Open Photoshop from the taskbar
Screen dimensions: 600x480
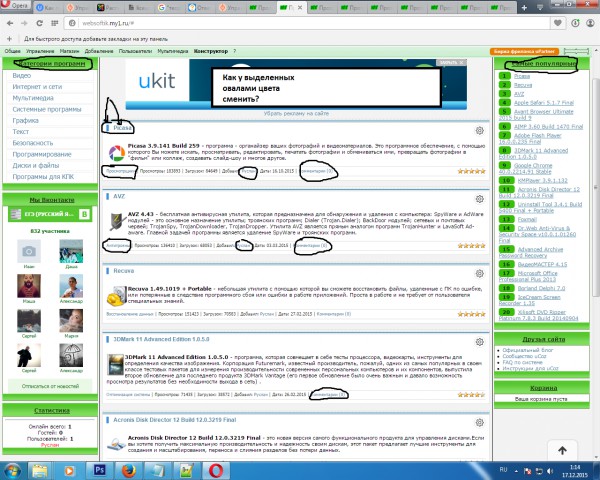(x=99, y=470)
